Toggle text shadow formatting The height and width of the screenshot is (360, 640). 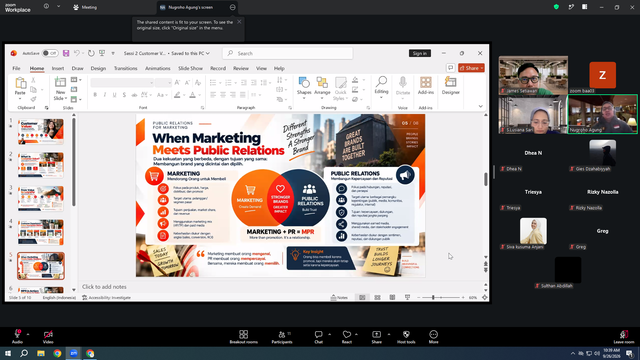click(124, 95)
